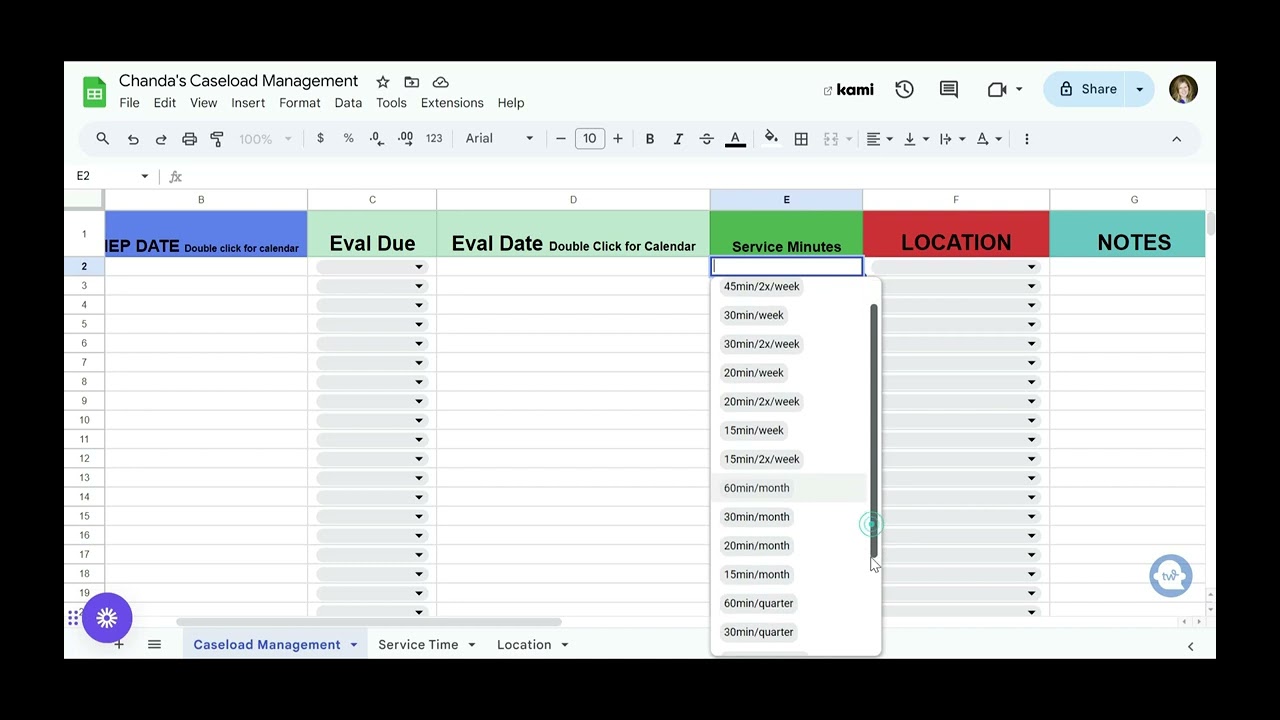Screen dimensions: 1280x720
Task: Click the borders grid icon
Action: coord(801,139)
